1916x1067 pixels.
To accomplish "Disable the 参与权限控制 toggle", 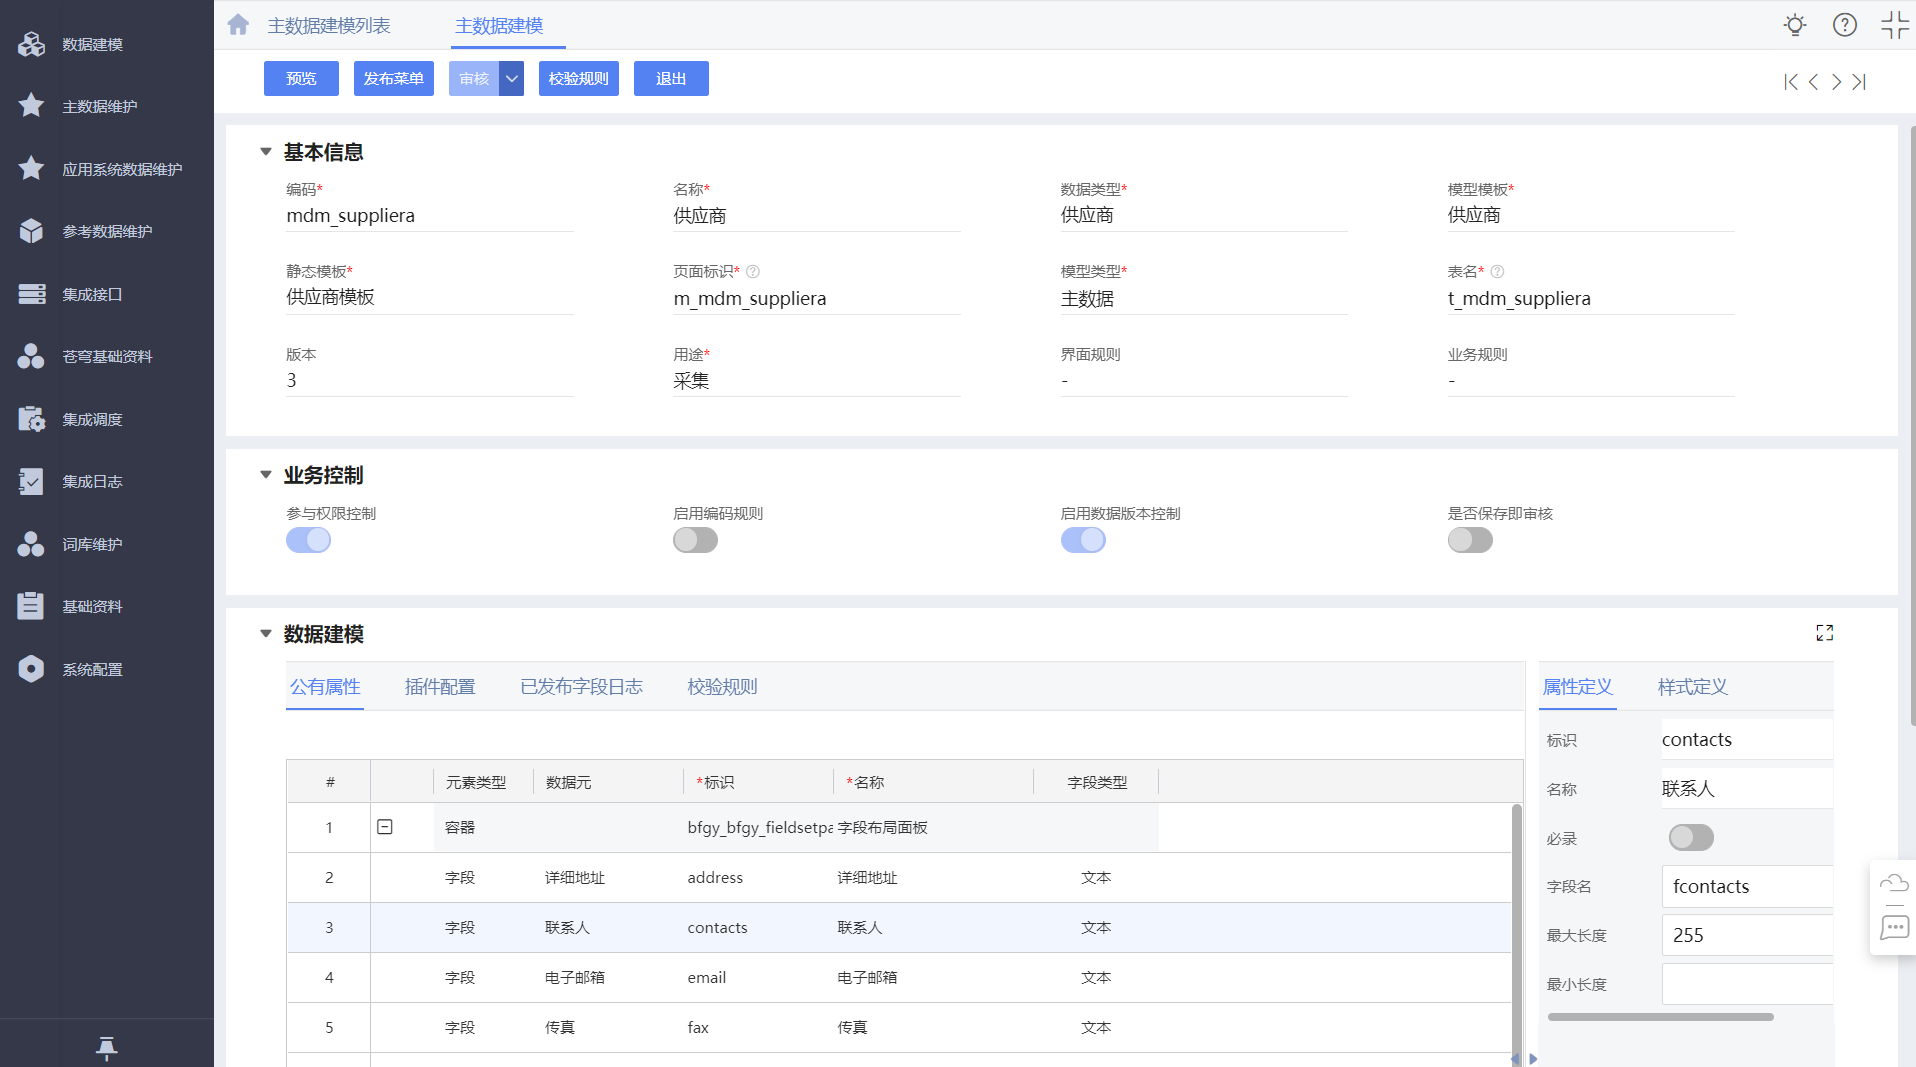I will (x=308, y=540).
